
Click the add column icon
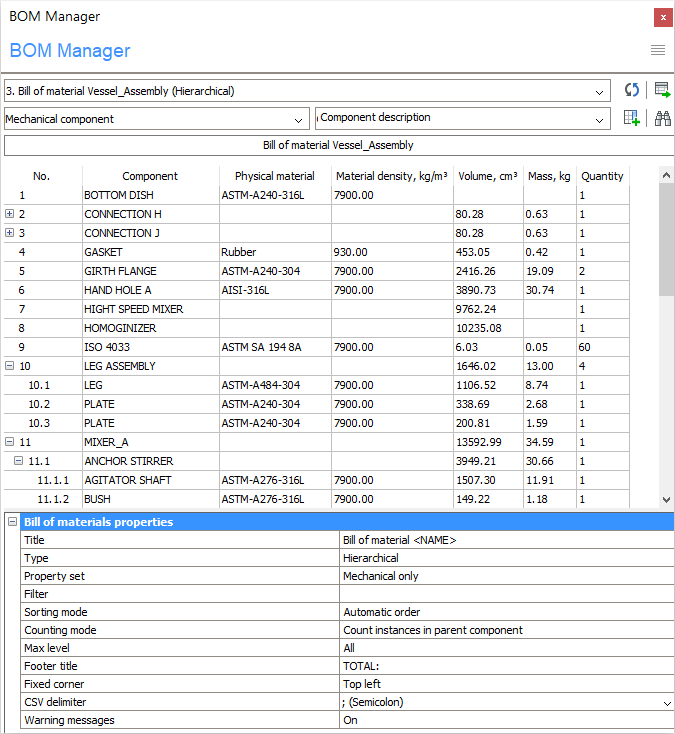(631, 118)
